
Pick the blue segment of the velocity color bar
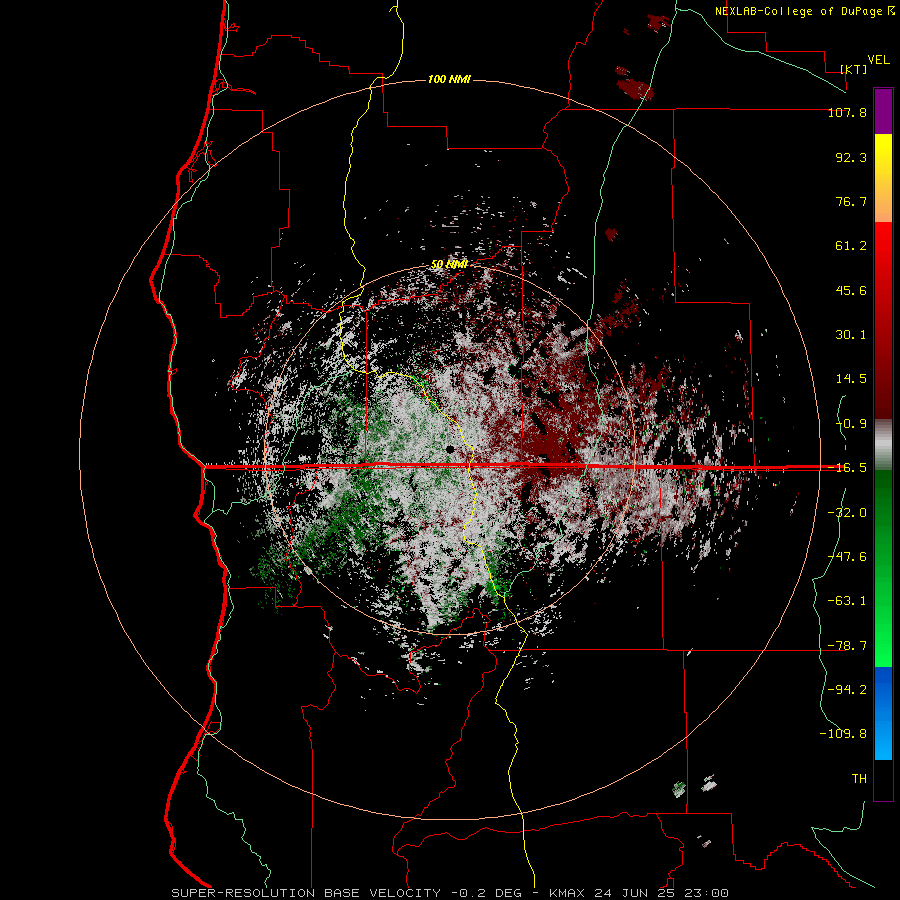click(x=883, y=714)
